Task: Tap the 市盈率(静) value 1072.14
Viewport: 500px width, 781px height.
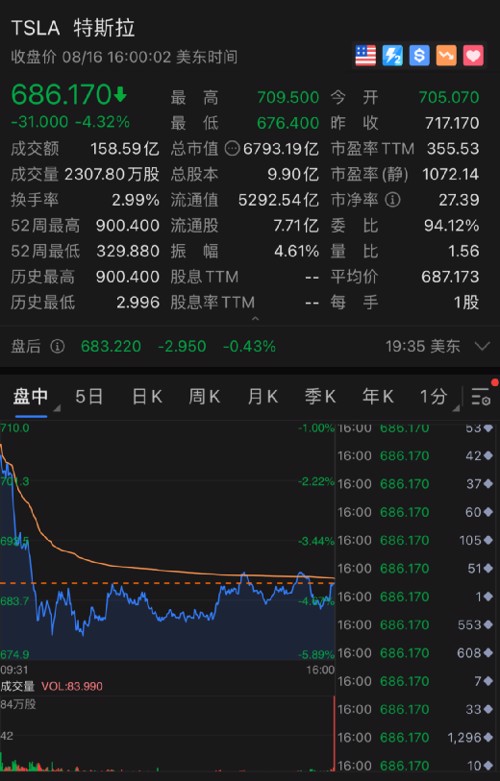Action: (x=451, y=174)
